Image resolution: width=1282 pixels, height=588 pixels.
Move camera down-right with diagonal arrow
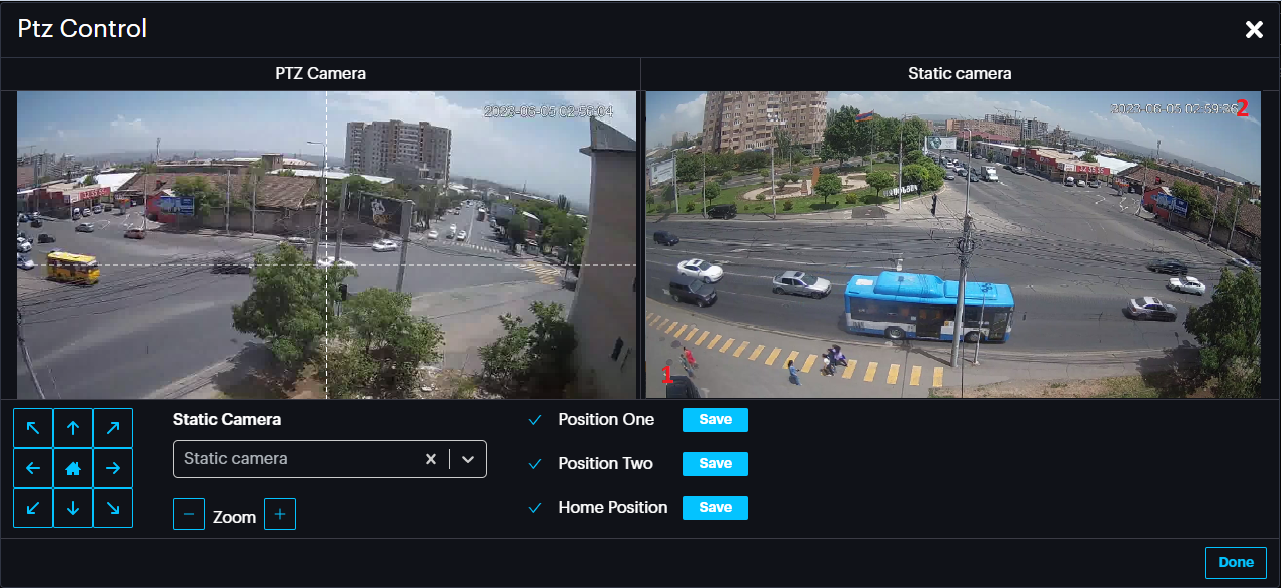[x=113, y=508]
